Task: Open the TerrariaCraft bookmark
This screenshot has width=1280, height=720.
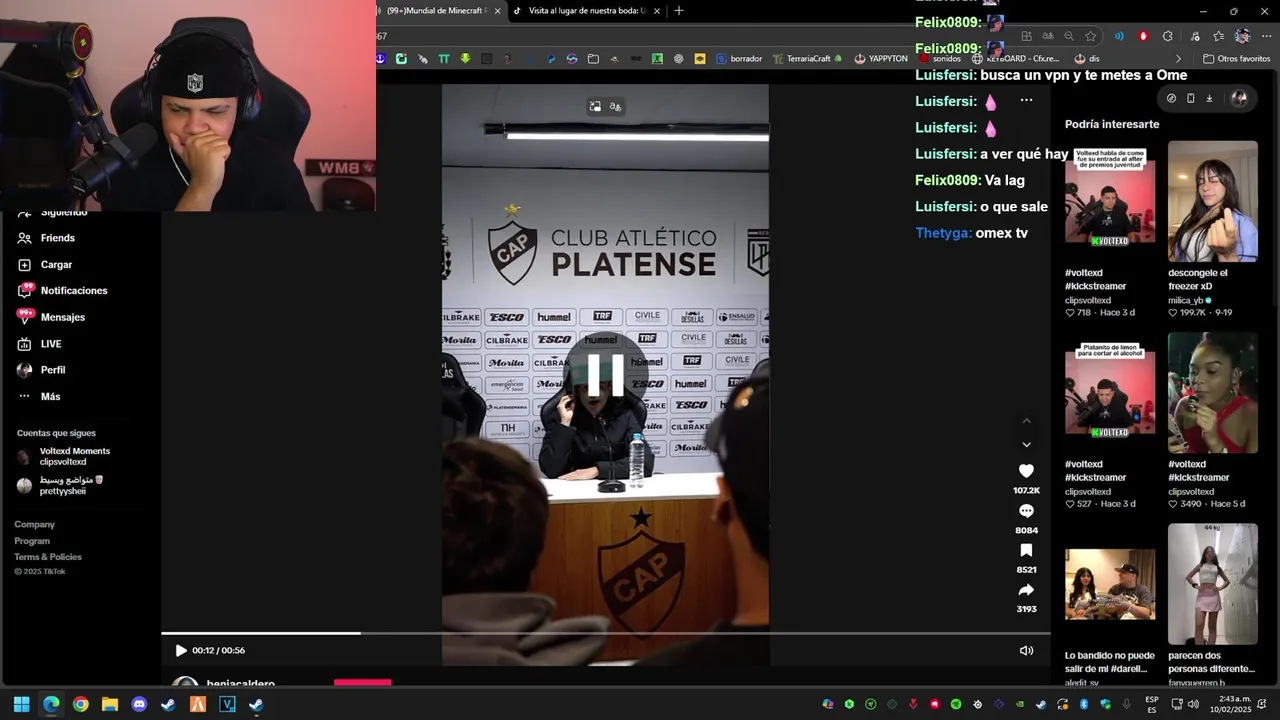Action: 807,59
